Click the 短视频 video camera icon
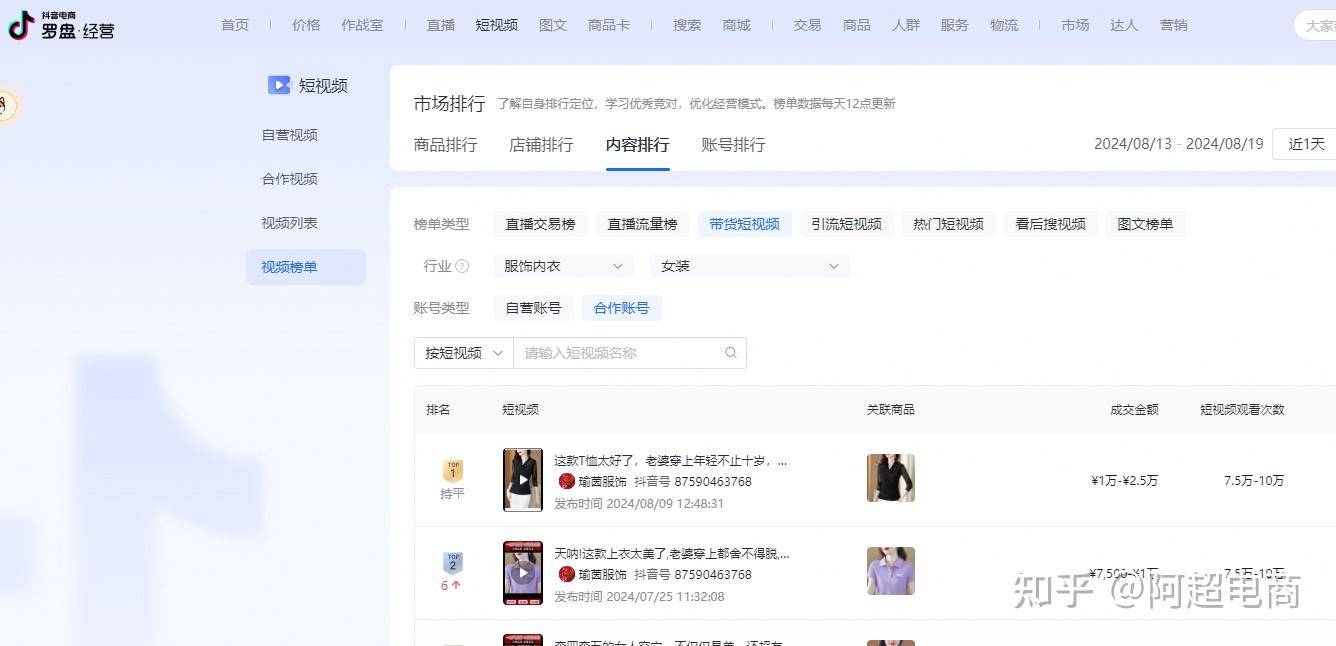The image size is (1336, 646). click(x=279, y=85)
